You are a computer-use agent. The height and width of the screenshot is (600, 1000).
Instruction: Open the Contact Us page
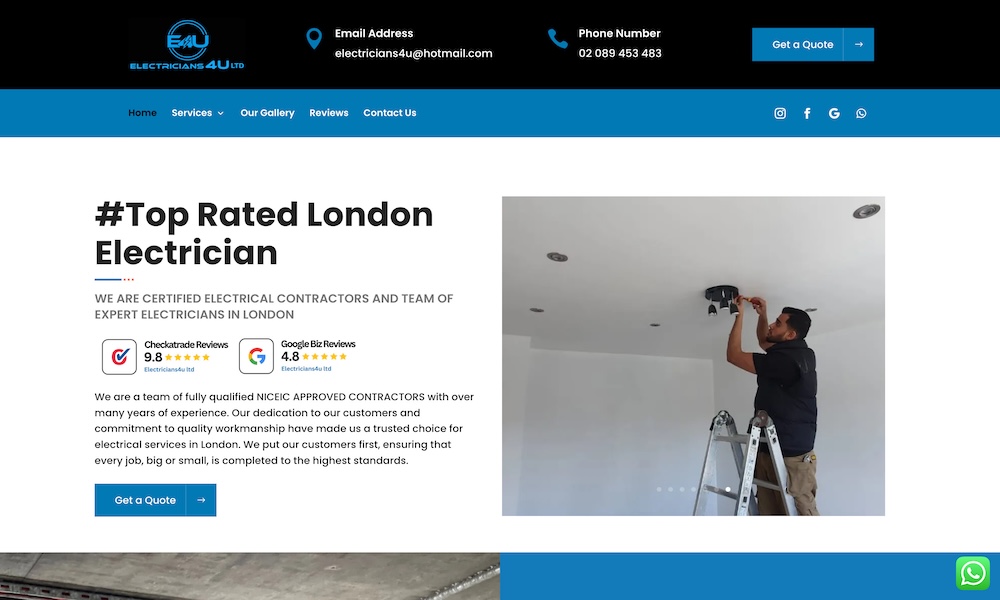pyautogui.click(x=390, y=113)
